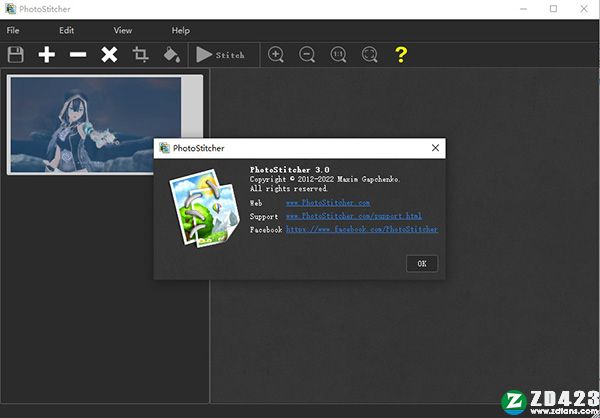The width and height of the screenshot is (600, 418).
Task: Open the www.PhotoStitcher.com web link
Action: [328, 203]
